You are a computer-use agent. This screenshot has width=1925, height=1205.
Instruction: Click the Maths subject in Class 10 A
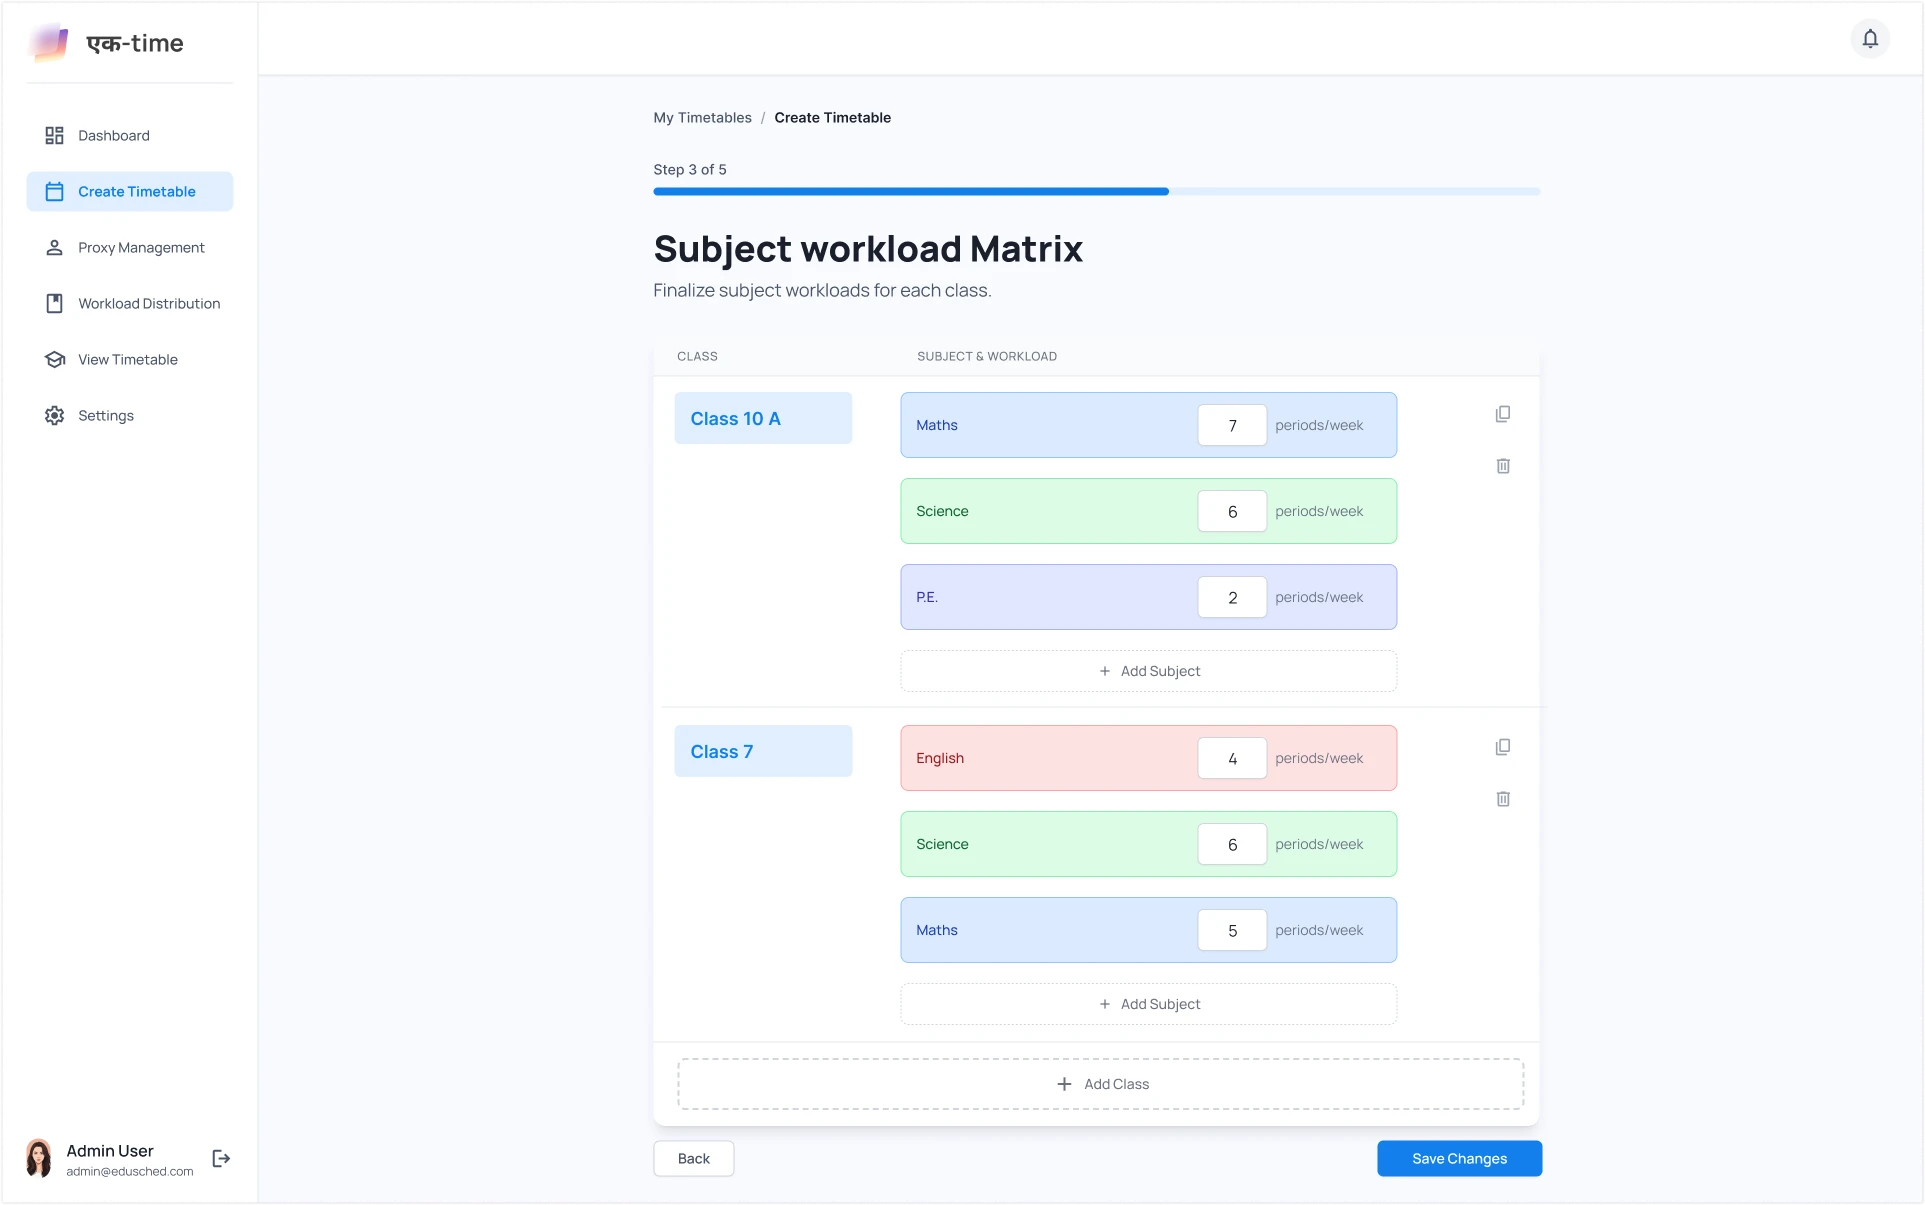[936, 425]
